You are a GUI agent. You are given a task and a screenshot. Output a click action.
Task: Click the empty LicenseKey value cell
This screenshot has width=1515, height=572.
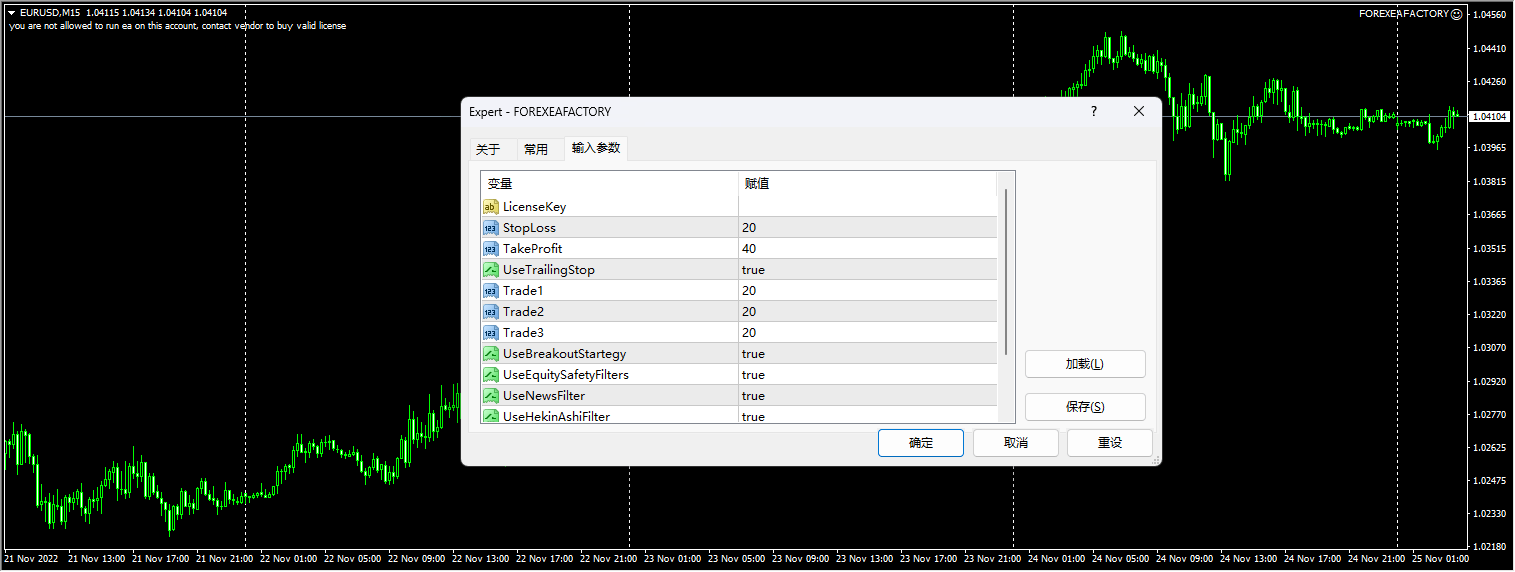coord(868,207)
